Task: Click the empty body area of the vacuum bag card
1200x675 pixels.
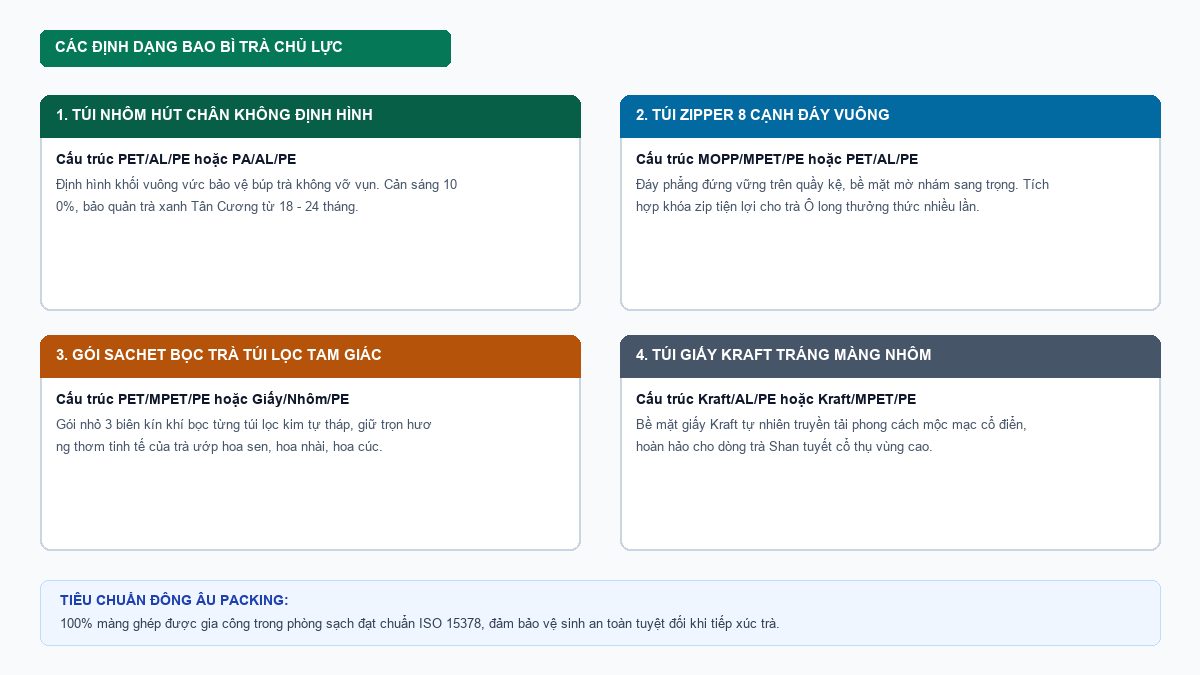Action: (310, 262)
